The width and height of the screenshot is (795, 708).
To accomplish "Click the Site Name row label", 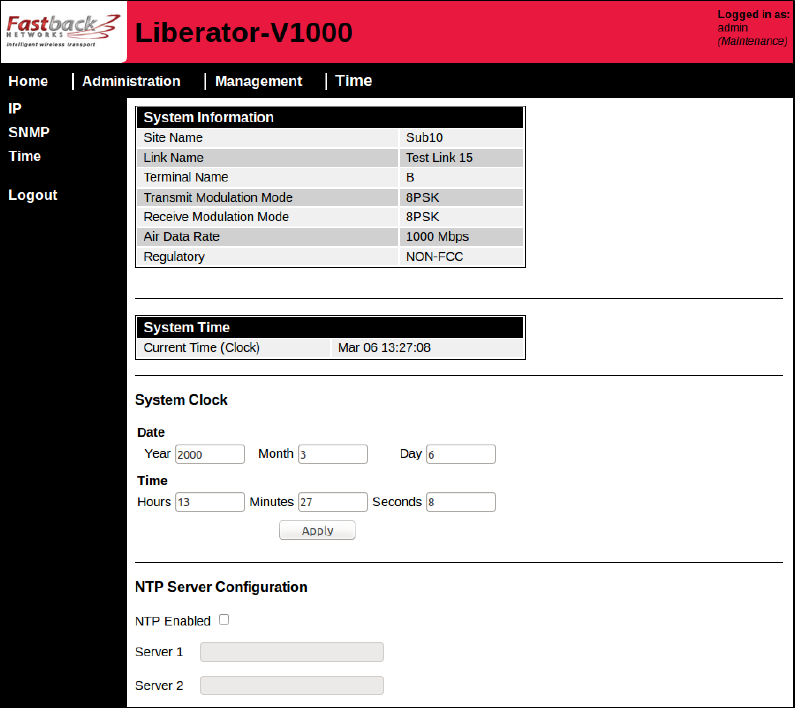I will [x=173, y=138].
